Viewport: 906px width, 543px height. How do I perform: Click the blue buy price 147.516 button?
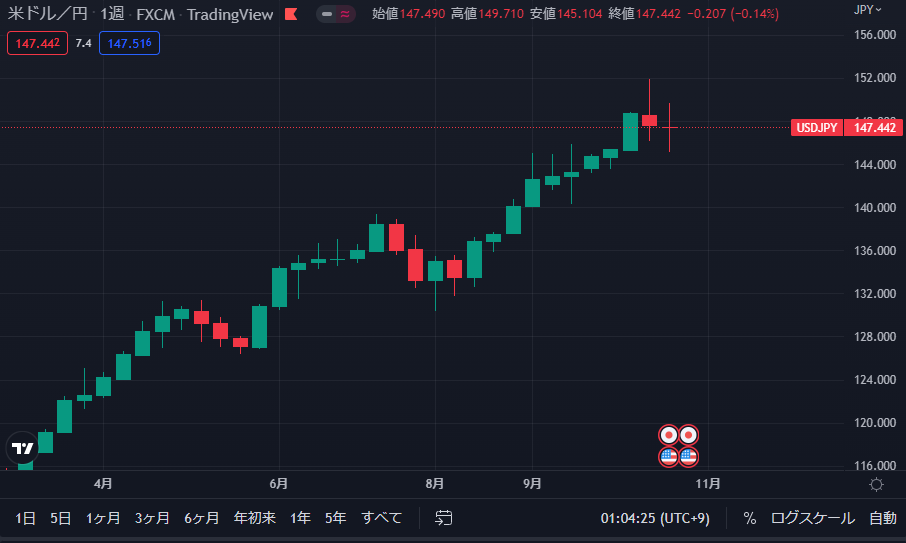(129, 44)
